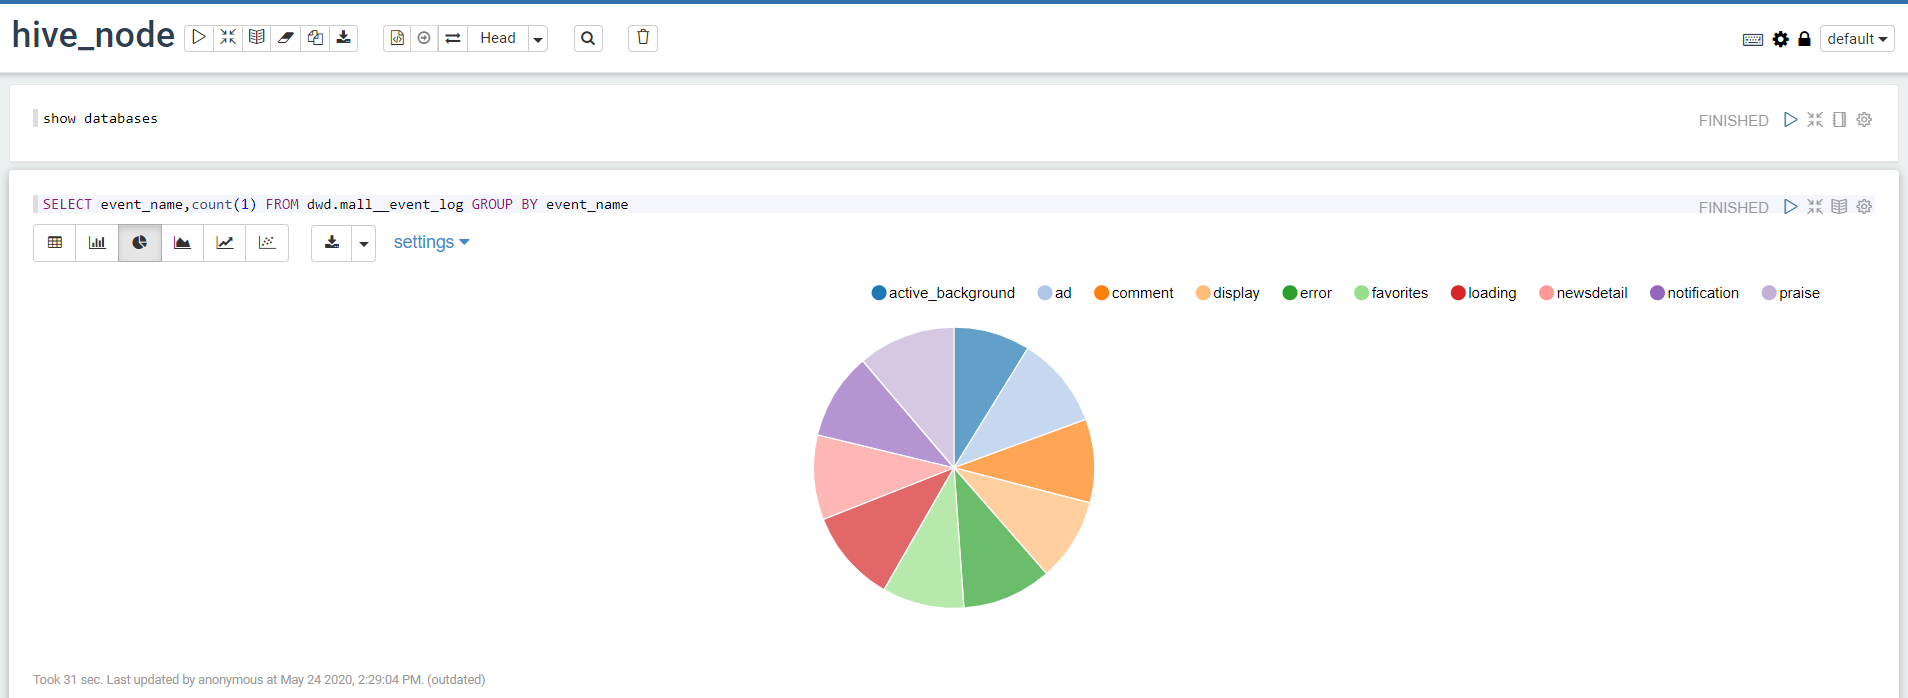Expand chart settings link
Image resolution: width=1908 pixels, height=698 pixels.
(x=431, y=242)
